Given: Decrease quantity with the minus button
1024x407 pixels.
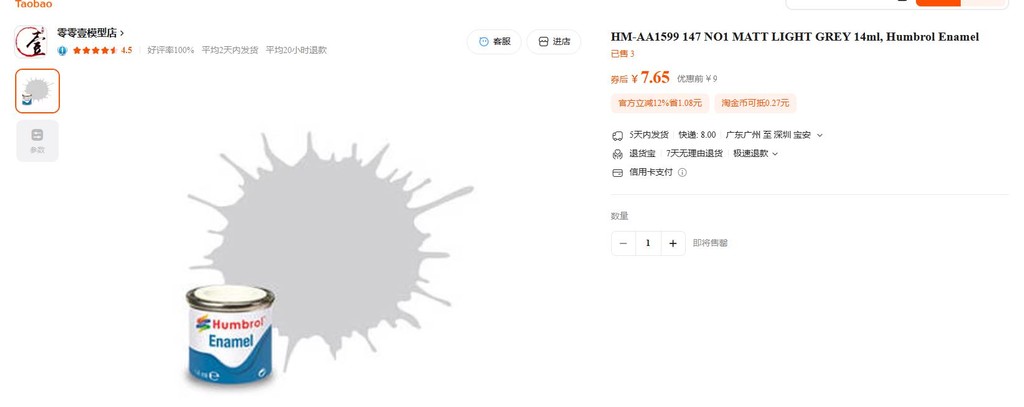Looking at the screenshot, I should click(623, 243).
